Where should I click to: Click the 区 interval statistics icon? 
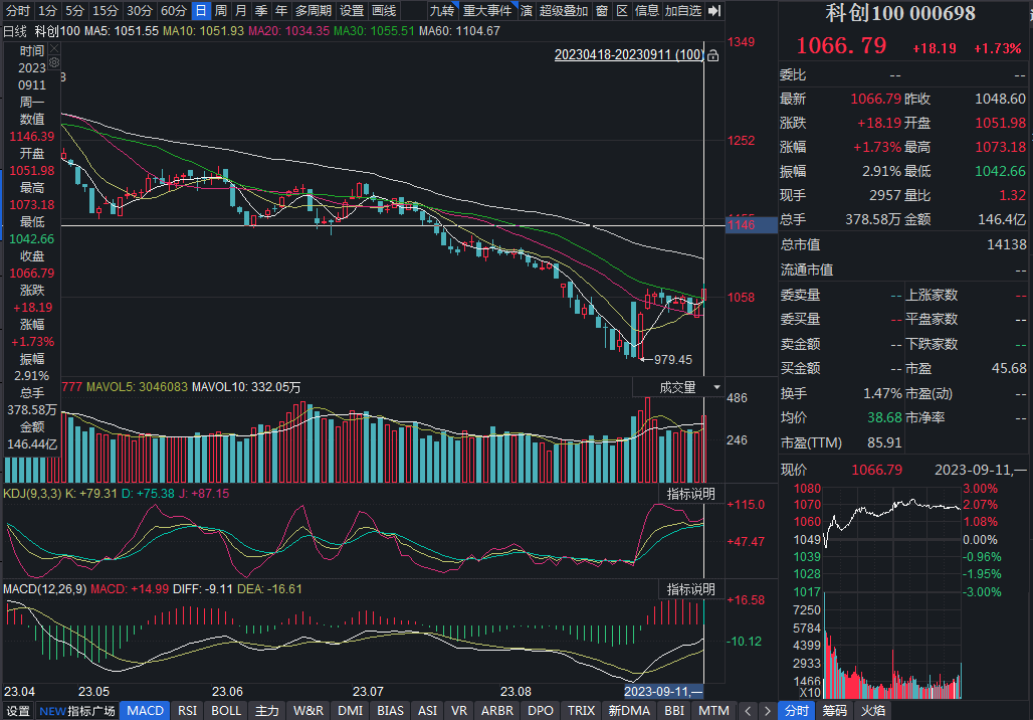(x=621, y=11)
